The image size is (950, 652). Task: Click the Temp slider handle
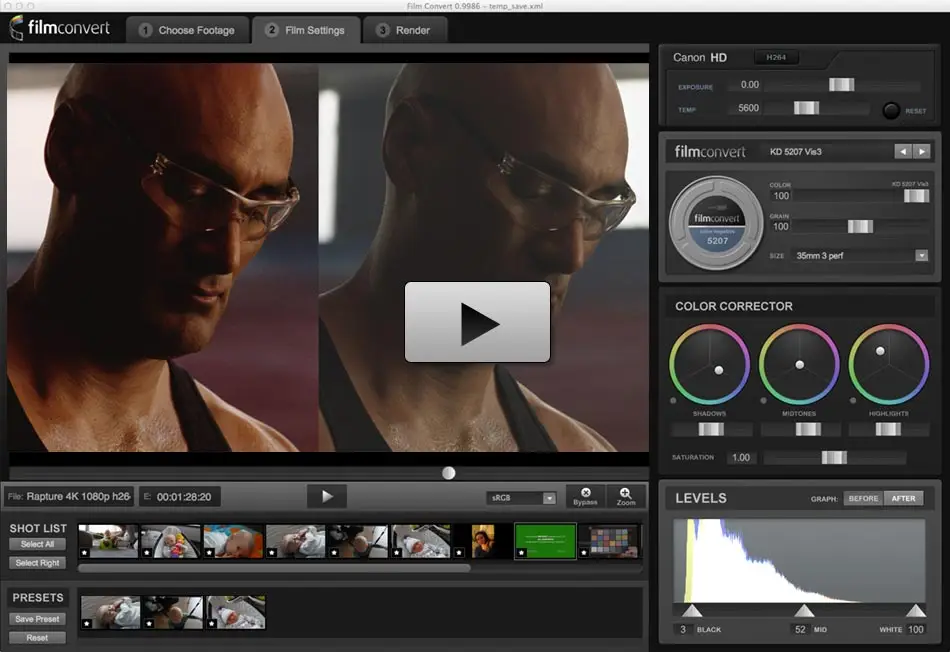[x=806, y=108]
